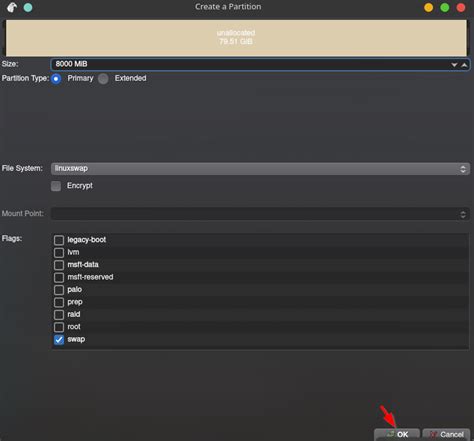The height and width of the screenshot is (441, 474).
Task: Click the Cancel button
Action: (446, 434)
